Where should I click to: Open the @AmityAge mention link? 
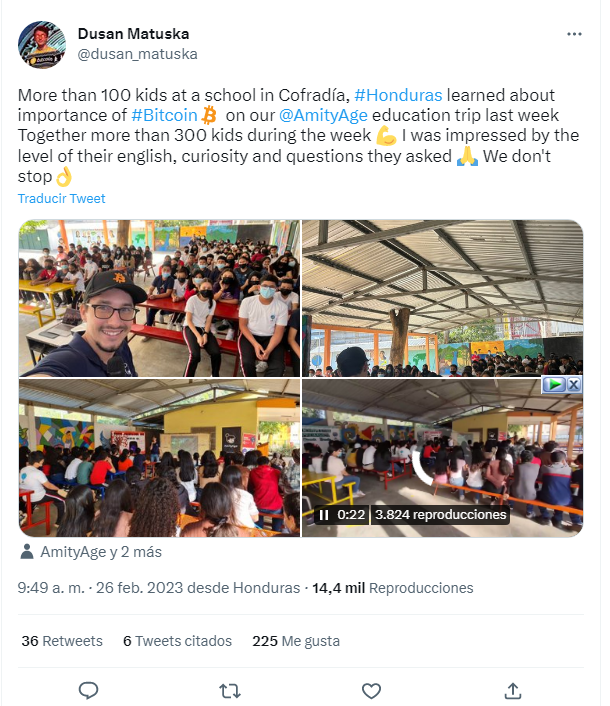click(x=323, y=115)
